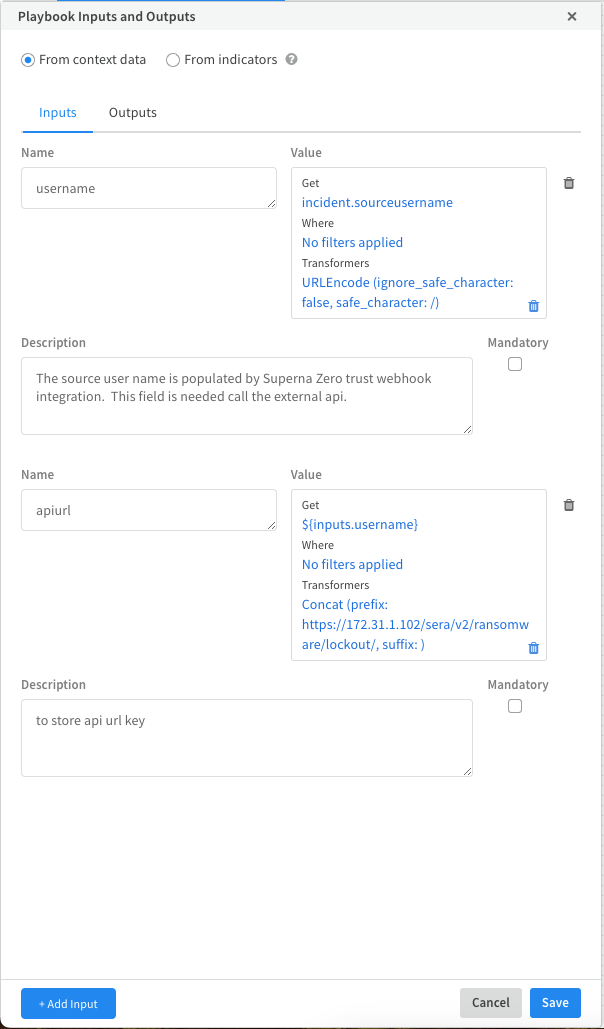Viewport: 604px width, 1029px height.
Task: Click inside the username Name field
Action: (148, 188)
